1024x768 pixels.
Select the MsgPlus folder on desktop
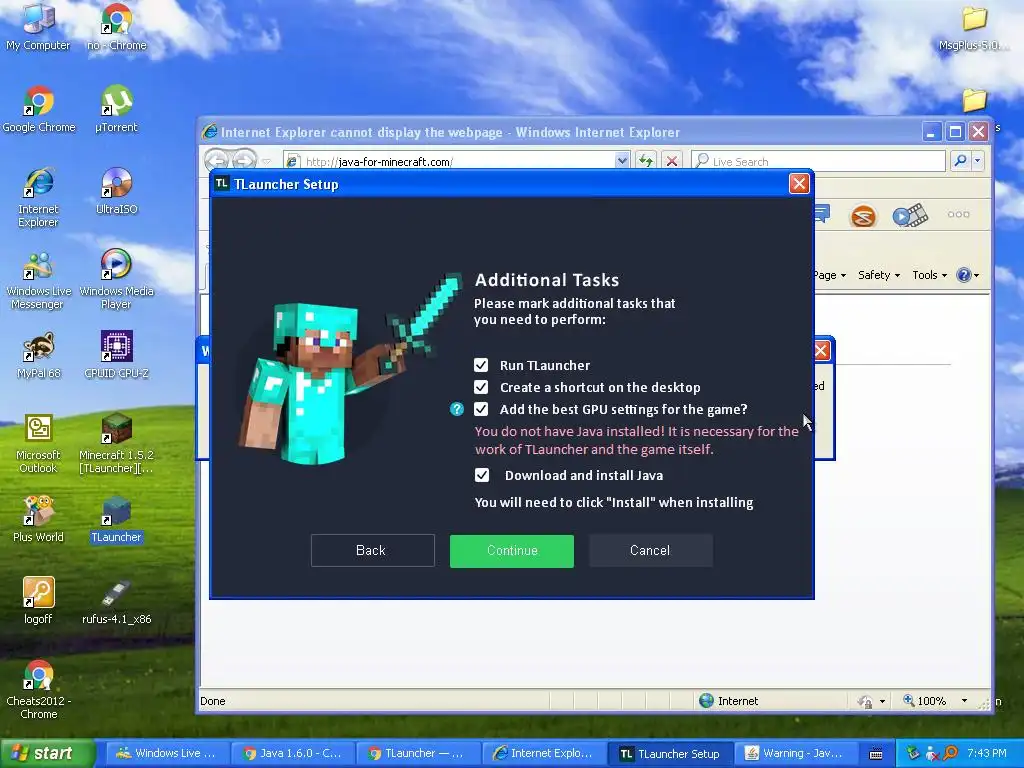[973, 28]
